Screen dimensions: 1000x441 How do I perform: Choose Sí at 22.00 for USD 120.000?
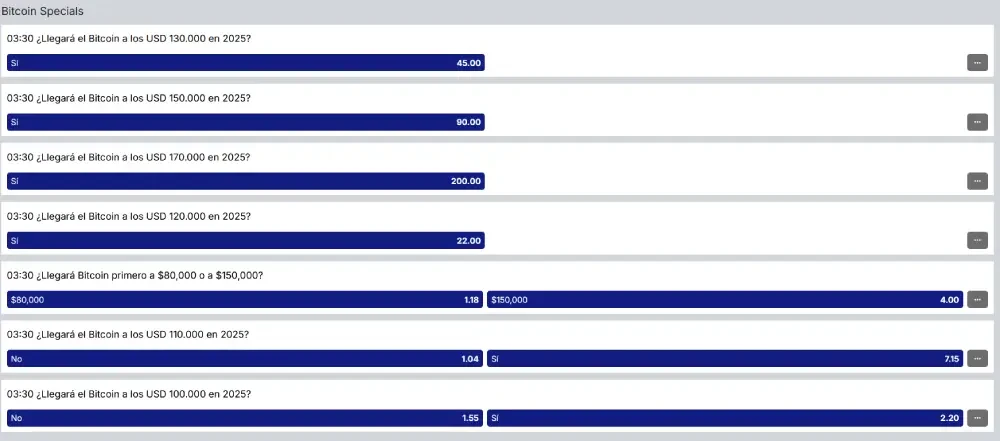(x=245, y=240)
